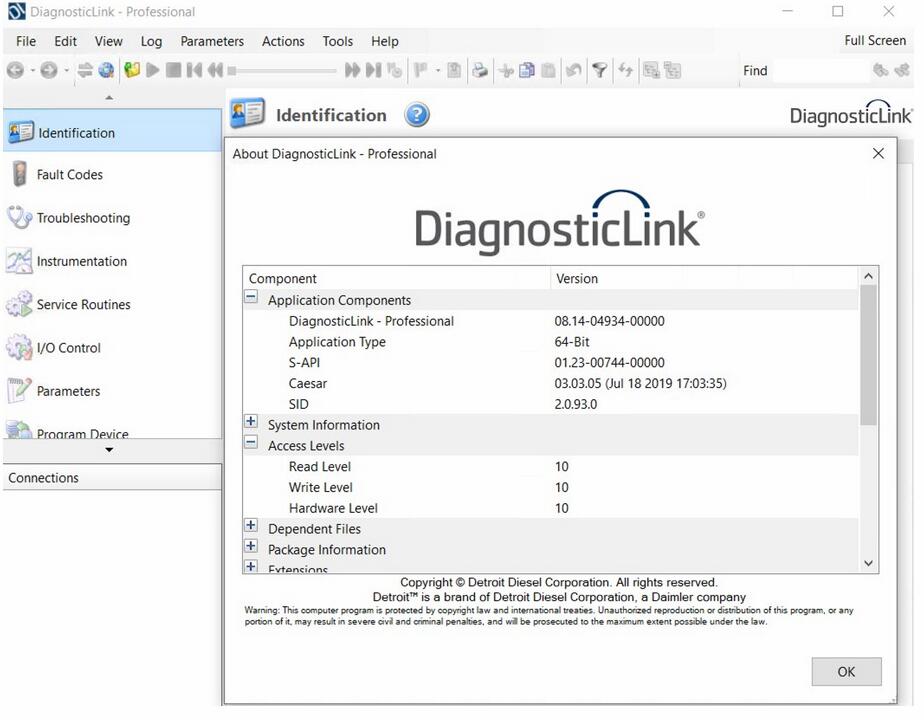Open the Tools menu
Viewport: 924px width, 720px height.
pyautogui.click(x=337, y=41)
